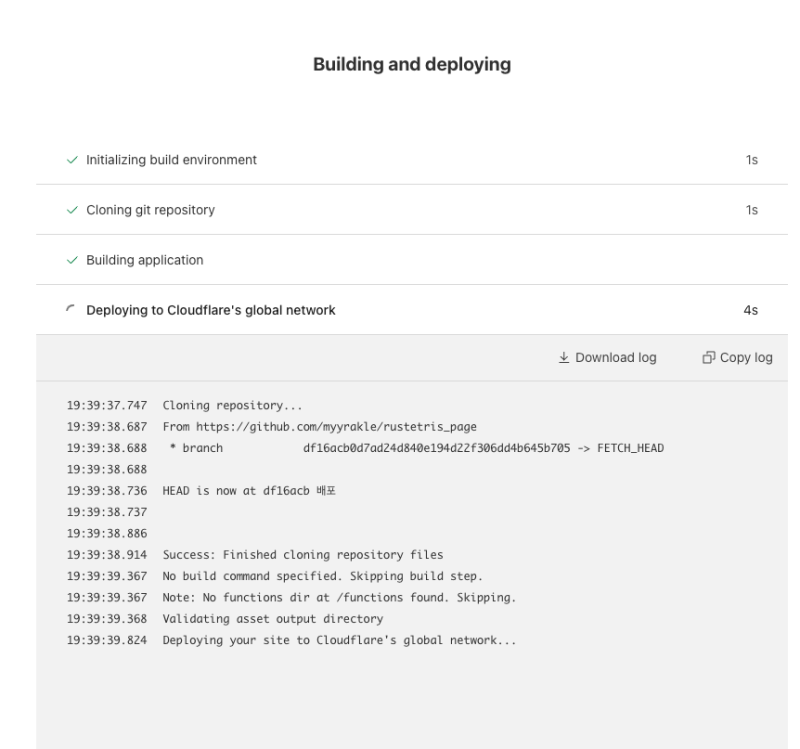This screenshot has height=749, width=800.
Task: Click the 1s duration of Initializing build environment
Action: [751, 160]
